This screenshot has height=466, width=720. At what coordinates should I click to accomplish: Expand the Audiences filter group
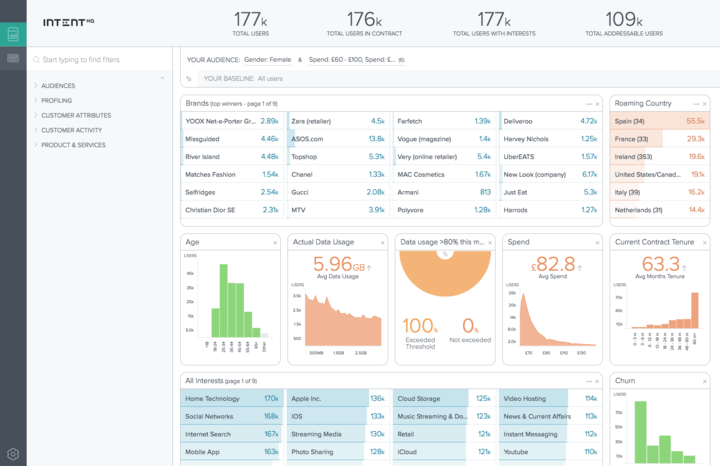[58, 86]
